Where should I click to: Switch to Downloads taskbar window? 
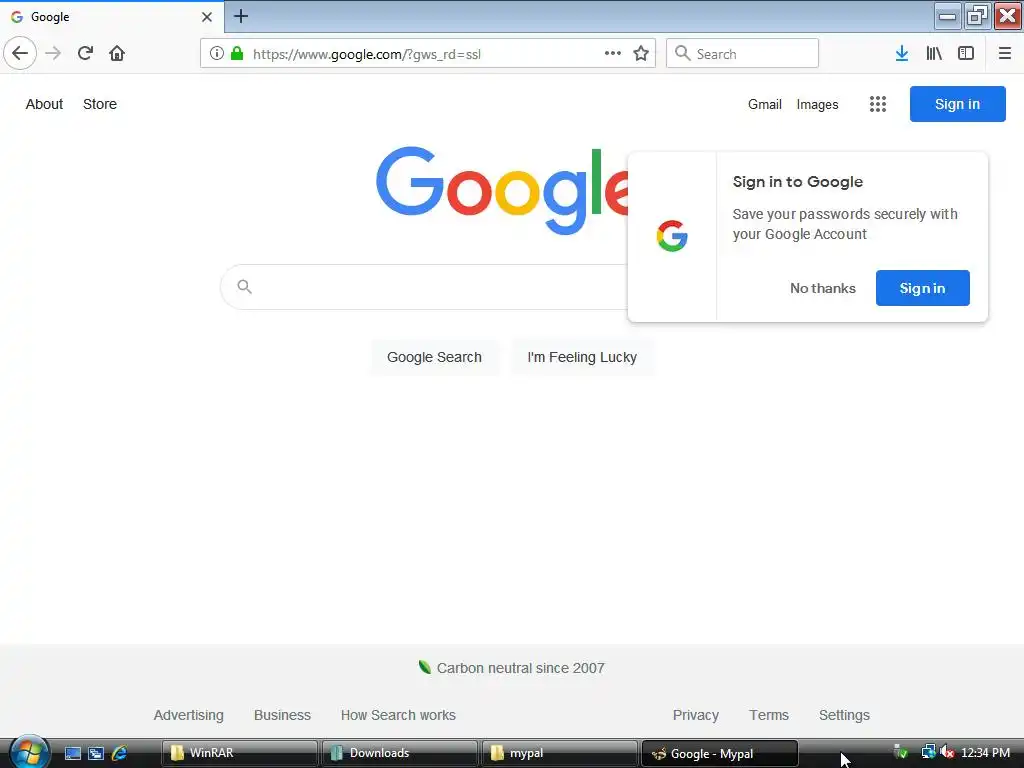coord(400,753)
